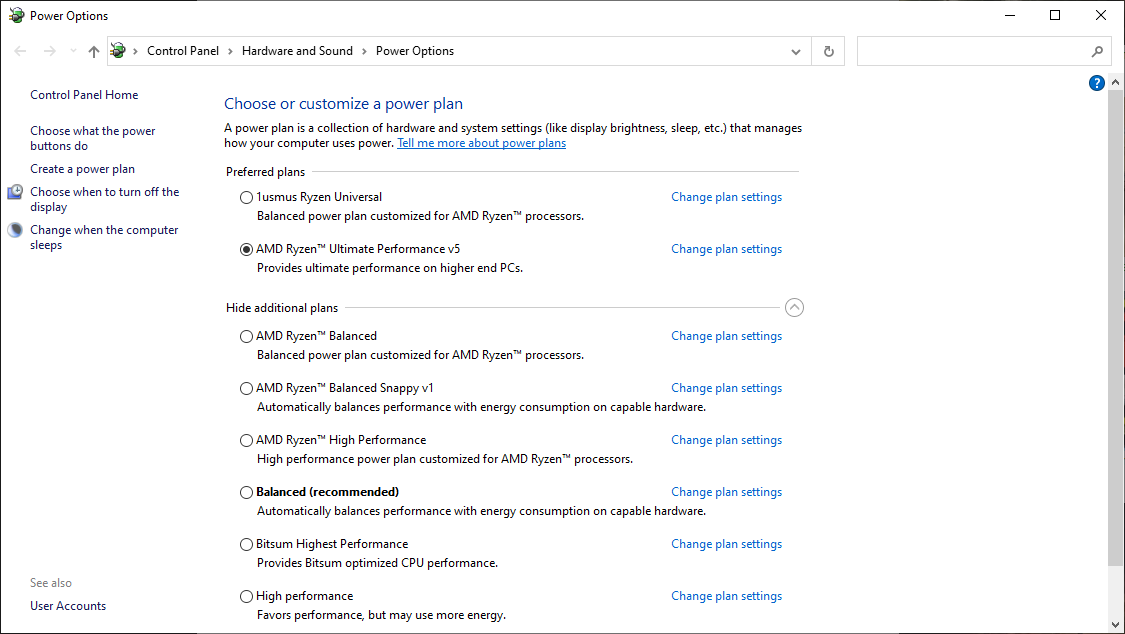Open recent locations dropdown arrow
The height and width of the screenshot is (634, 1125).
click(x=73, y=51)
